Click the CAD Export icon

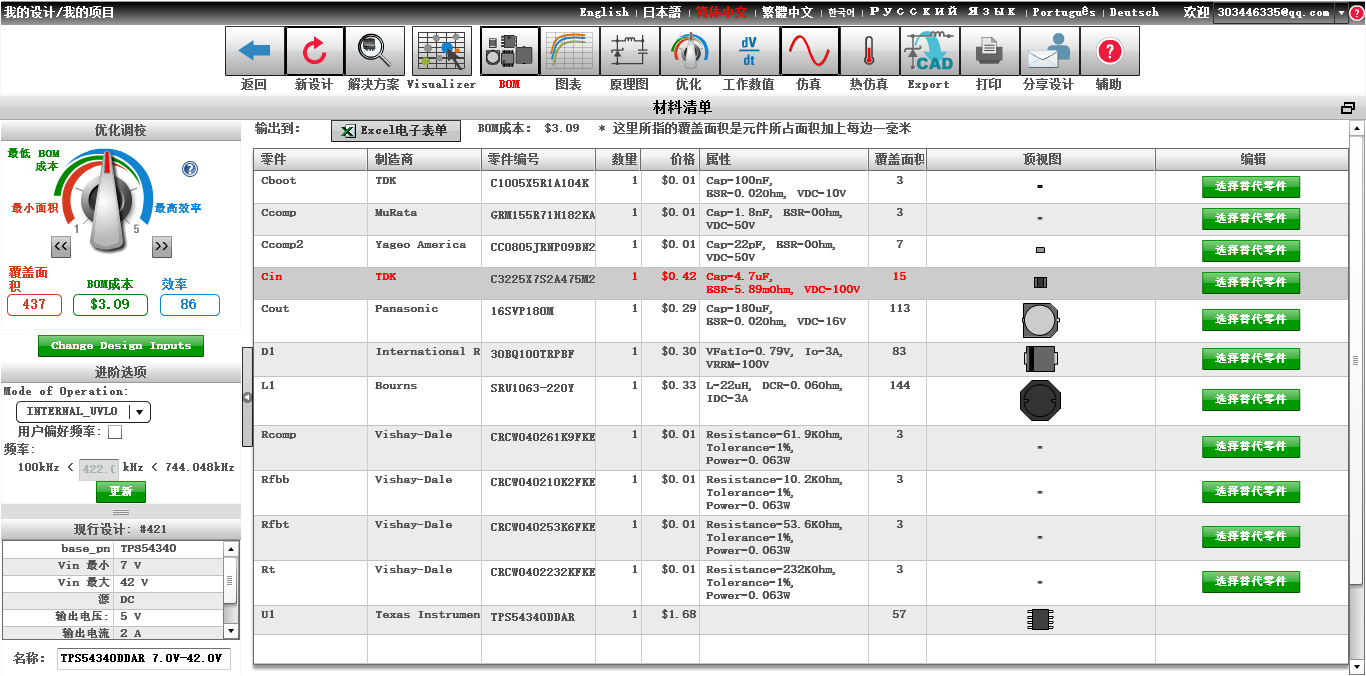point(929,51)
